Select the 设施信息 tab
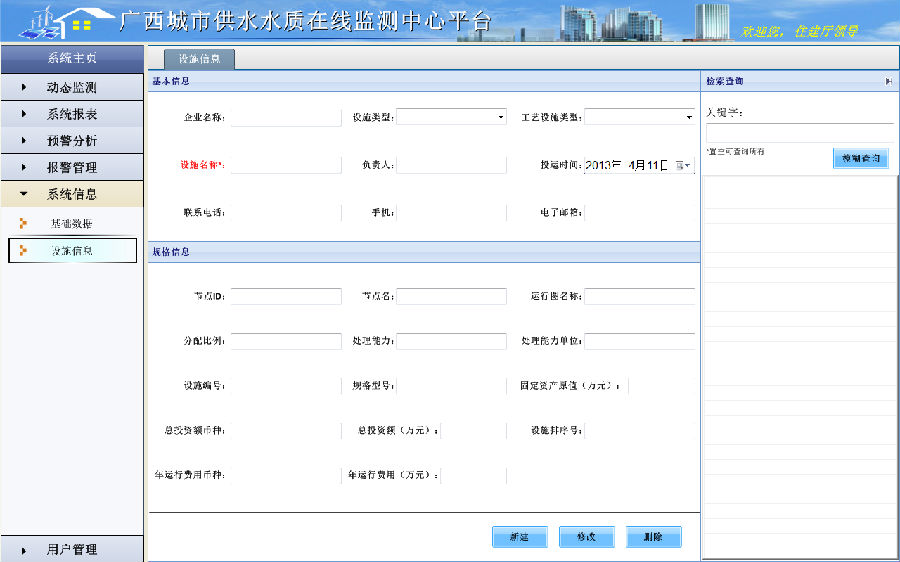The height and width of the screenshot is (562, 900). click(x=199, y=59)
